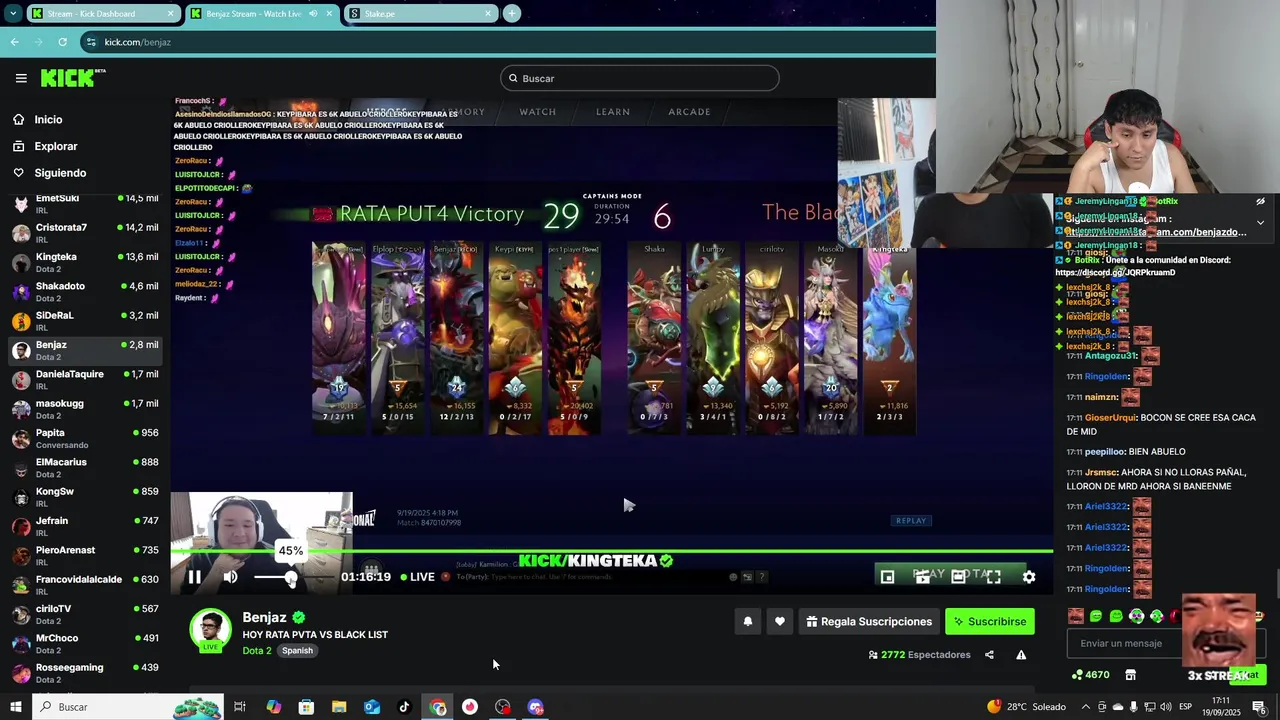Open PieroArenast channel in sidebar
This screenshot has height=720, width=1280.
click(84, 555)
